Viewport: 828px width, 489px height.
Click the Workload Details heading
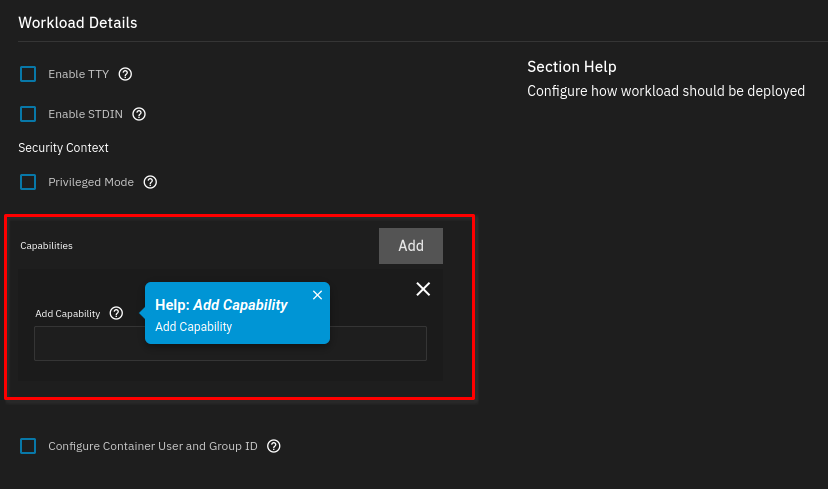(x=78, y=23)
